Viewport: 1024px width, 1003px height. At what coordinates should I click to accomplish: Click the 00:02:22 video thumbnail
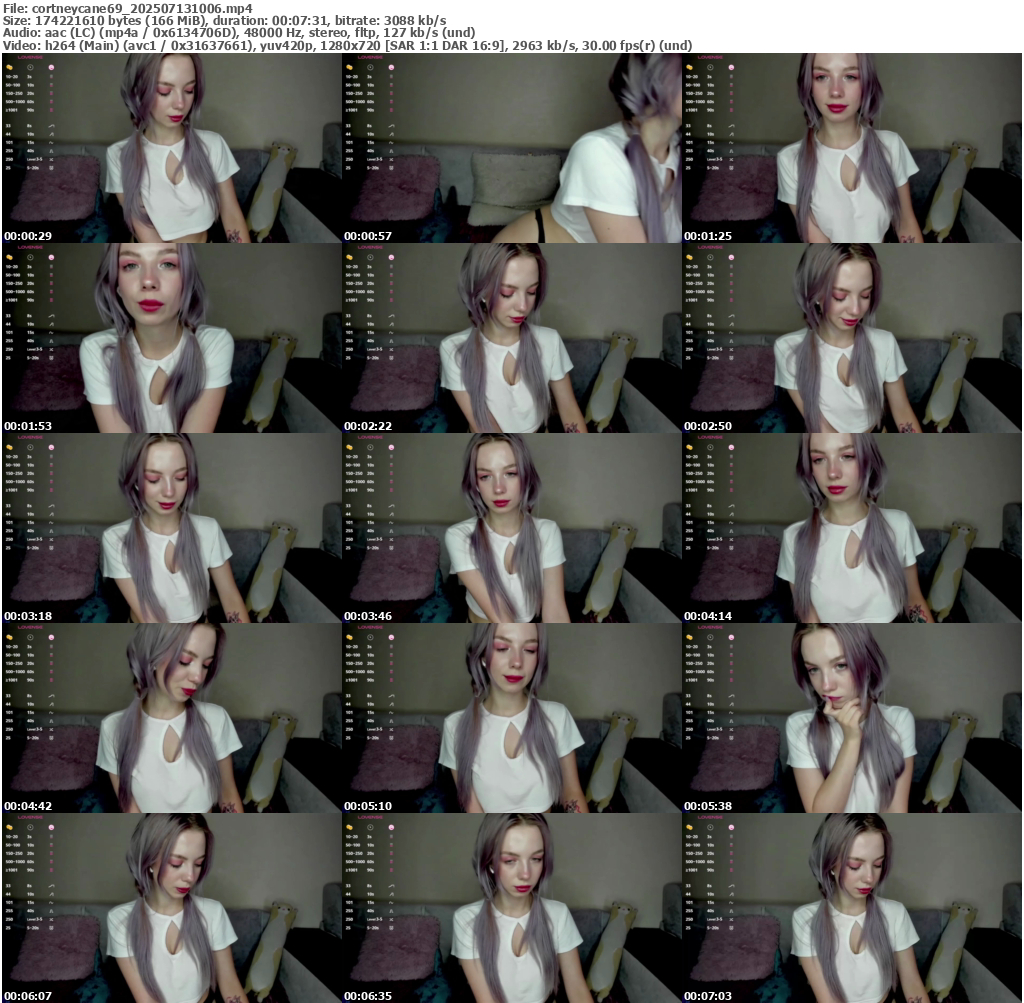pos(511,338)
